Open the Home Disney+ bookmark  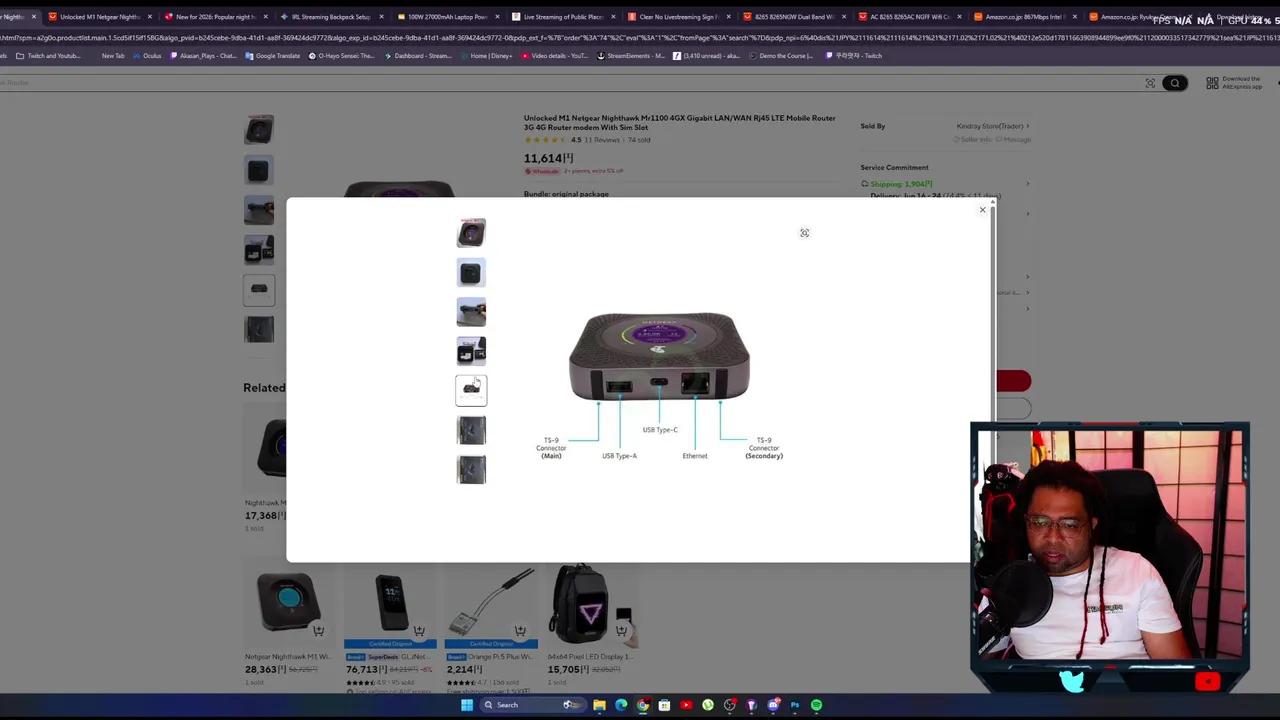(487, 56)
